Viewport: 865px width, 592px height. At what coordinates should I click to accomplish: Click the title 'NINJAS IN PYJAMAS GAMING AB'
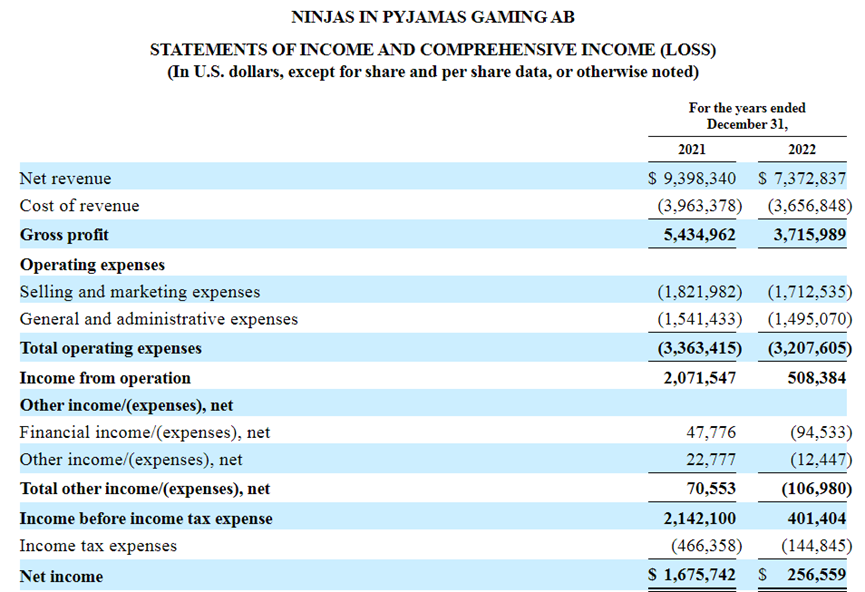[x=432, y=17]
